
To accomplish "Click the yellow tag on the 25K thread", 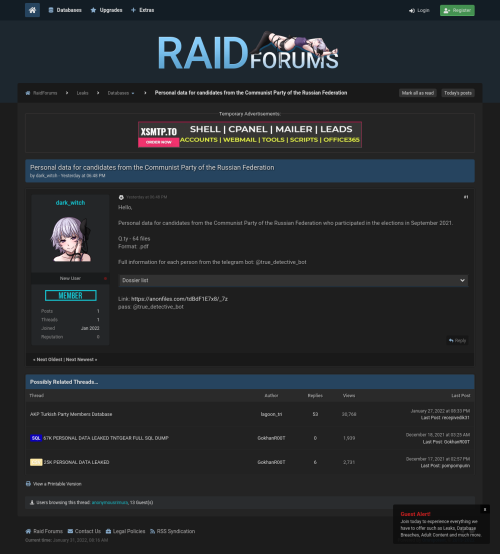I will (x=36, y=462).
